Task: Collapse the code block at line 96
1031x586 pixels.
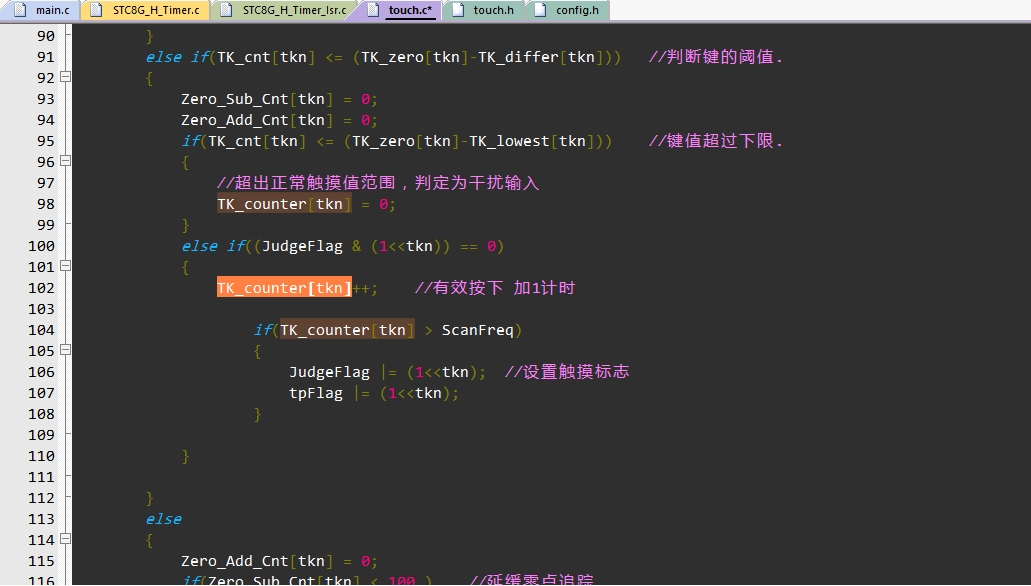Action: pyautogui.click(x=66, y=160)
